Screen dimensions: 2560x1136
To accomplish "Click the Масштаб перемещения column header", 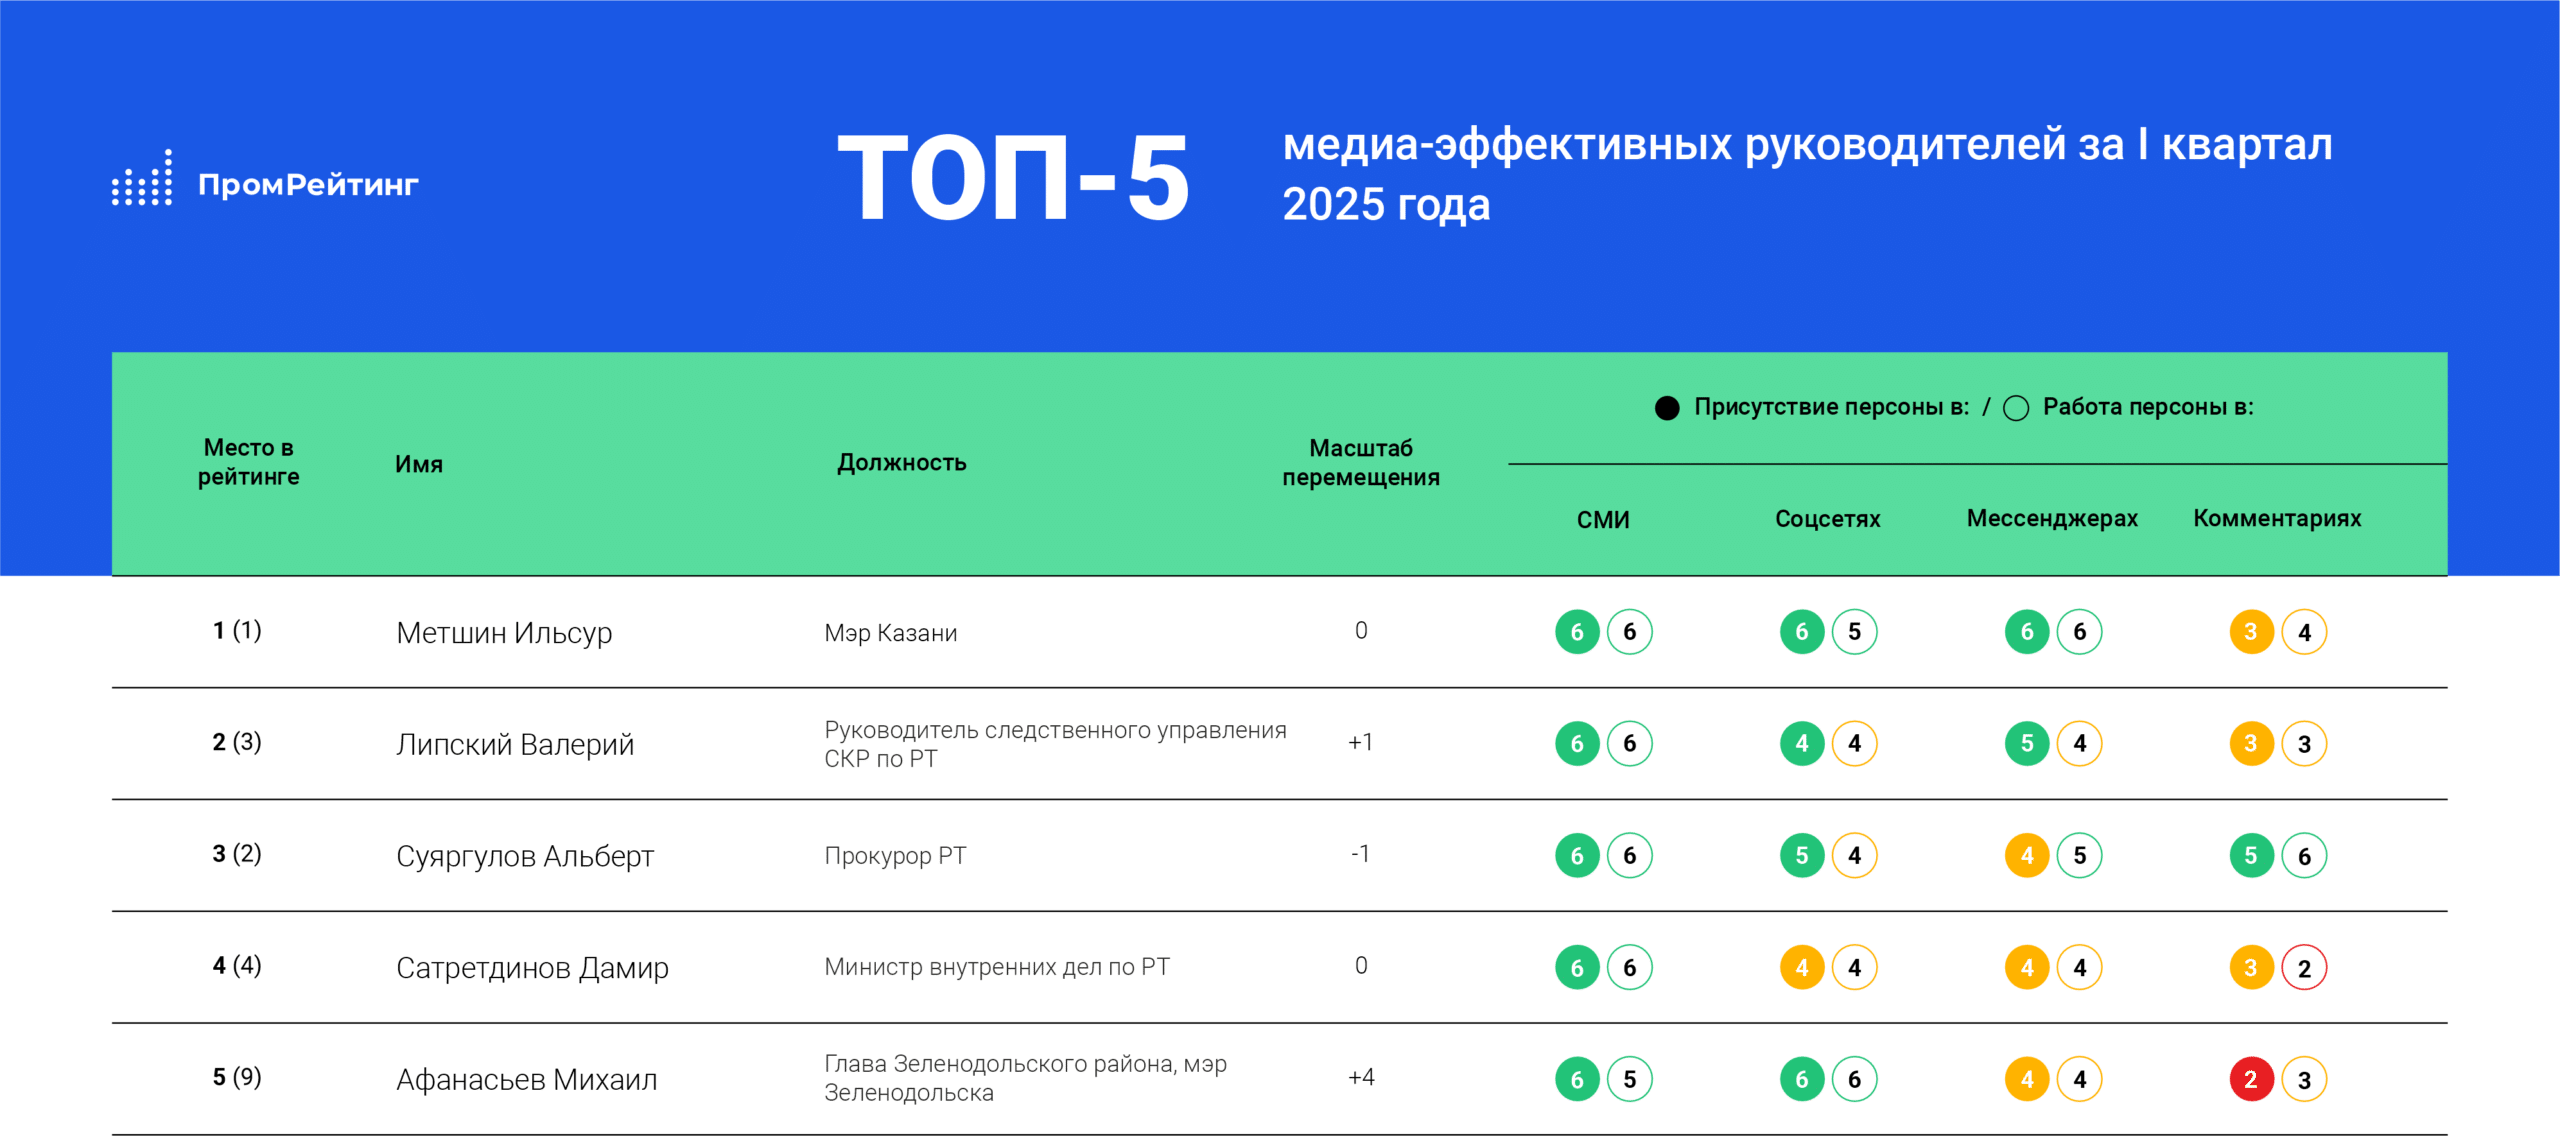I will click(1361, 462).
